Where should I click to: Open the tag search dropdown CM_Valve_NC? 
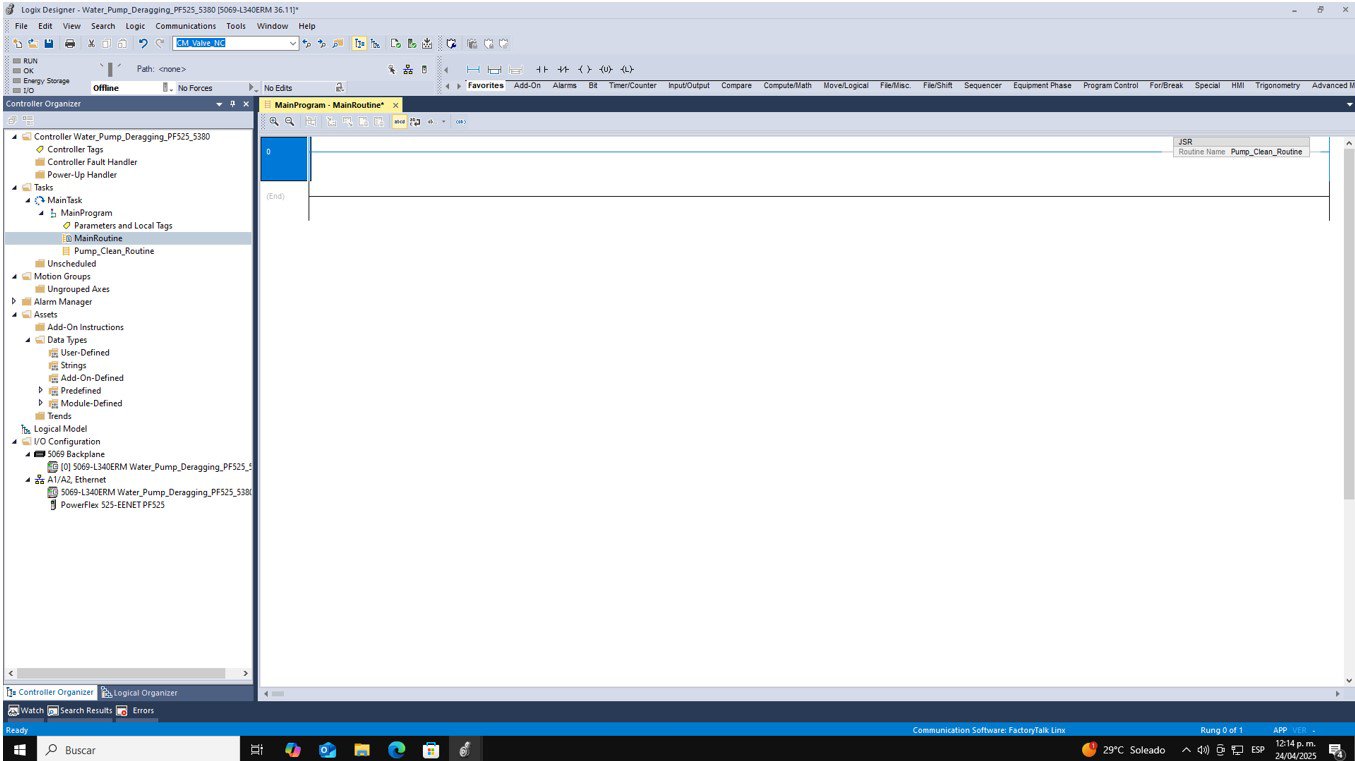coord(293,44)
